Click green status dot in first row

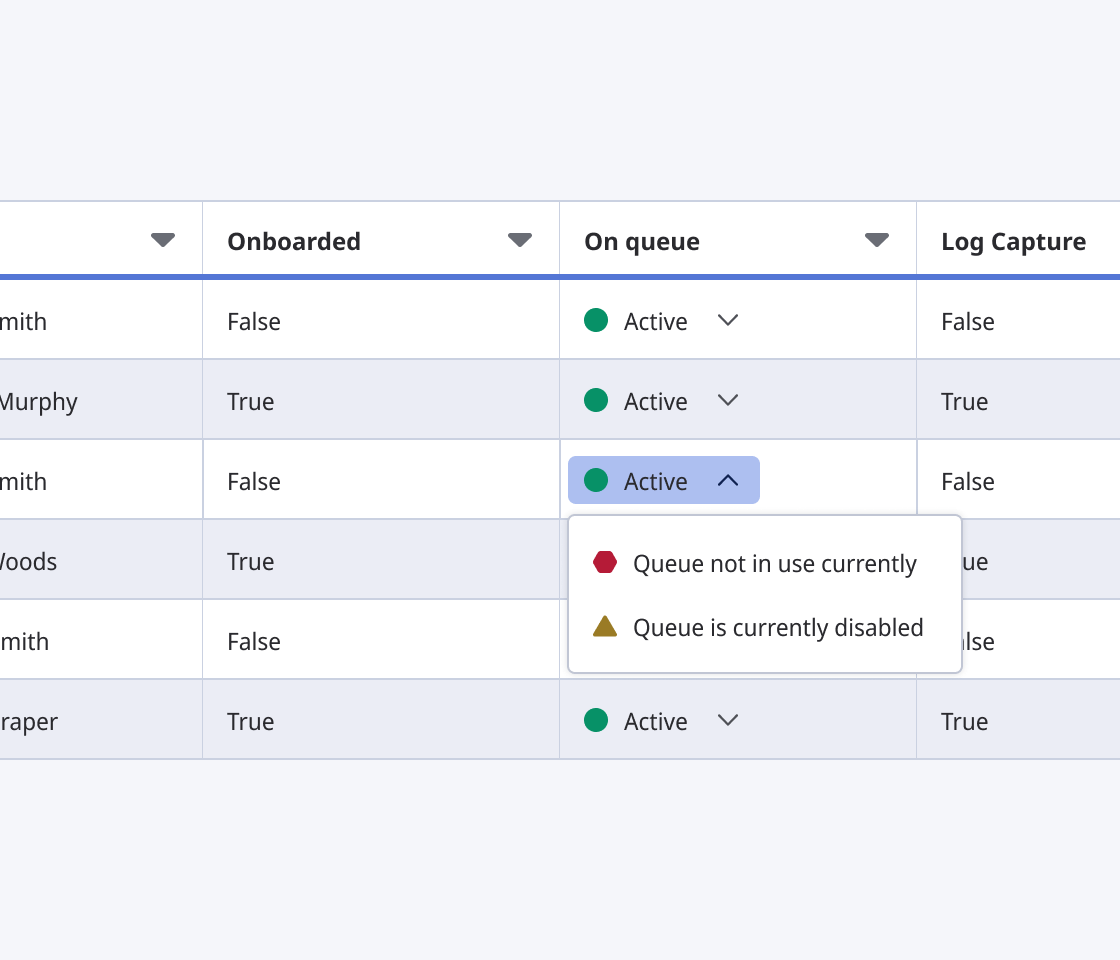(596, 320)
